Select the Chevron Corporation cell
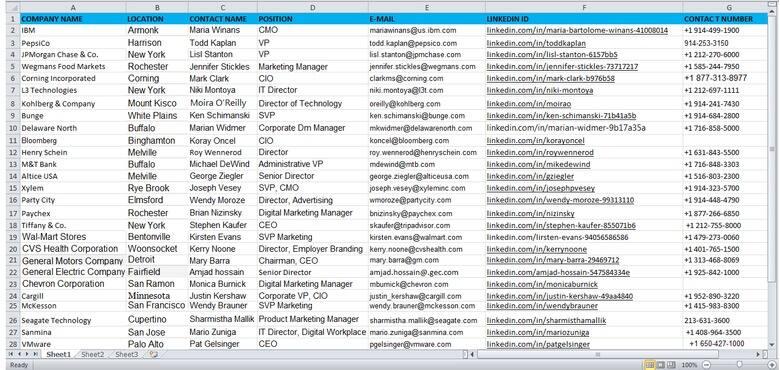780x370 pixels. click(73, 284)
